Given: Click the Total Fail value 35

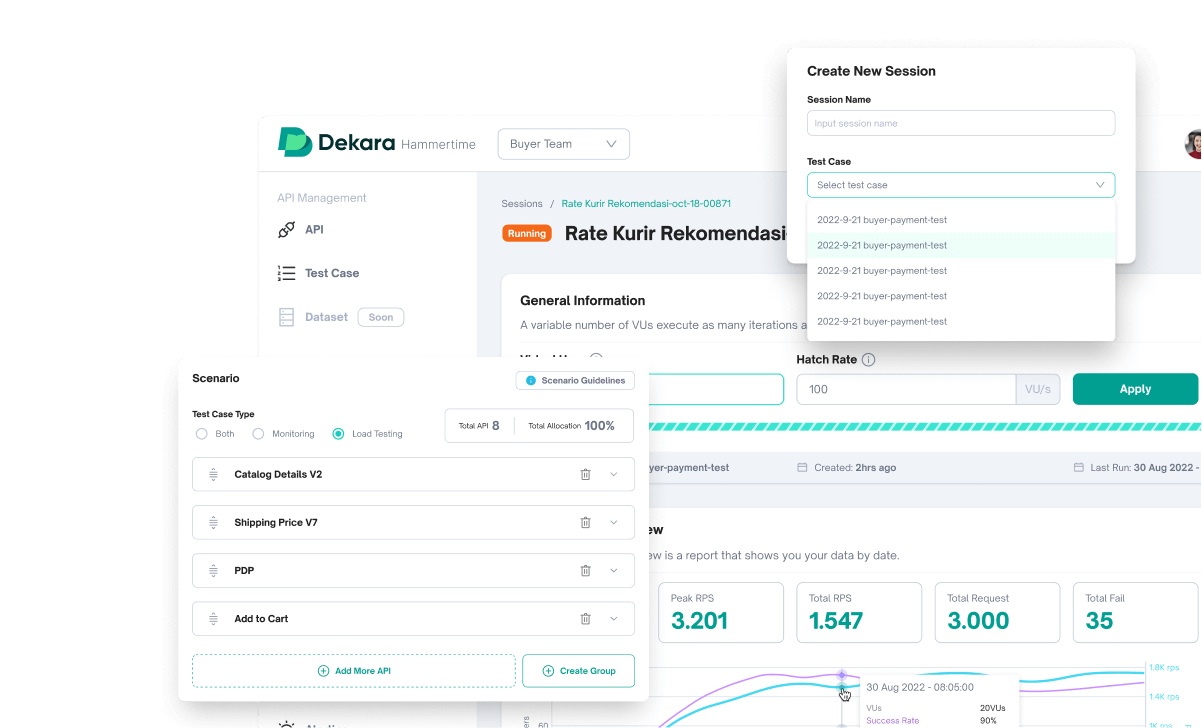Looking at the screenshot, I should (1099, 621).
